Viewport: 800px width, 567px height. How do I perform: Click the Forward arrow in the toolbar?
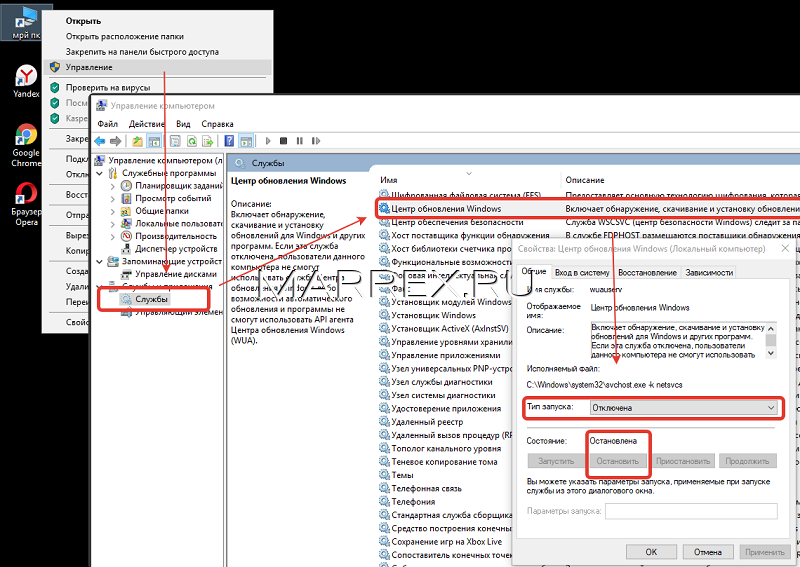tap(116, 141)
